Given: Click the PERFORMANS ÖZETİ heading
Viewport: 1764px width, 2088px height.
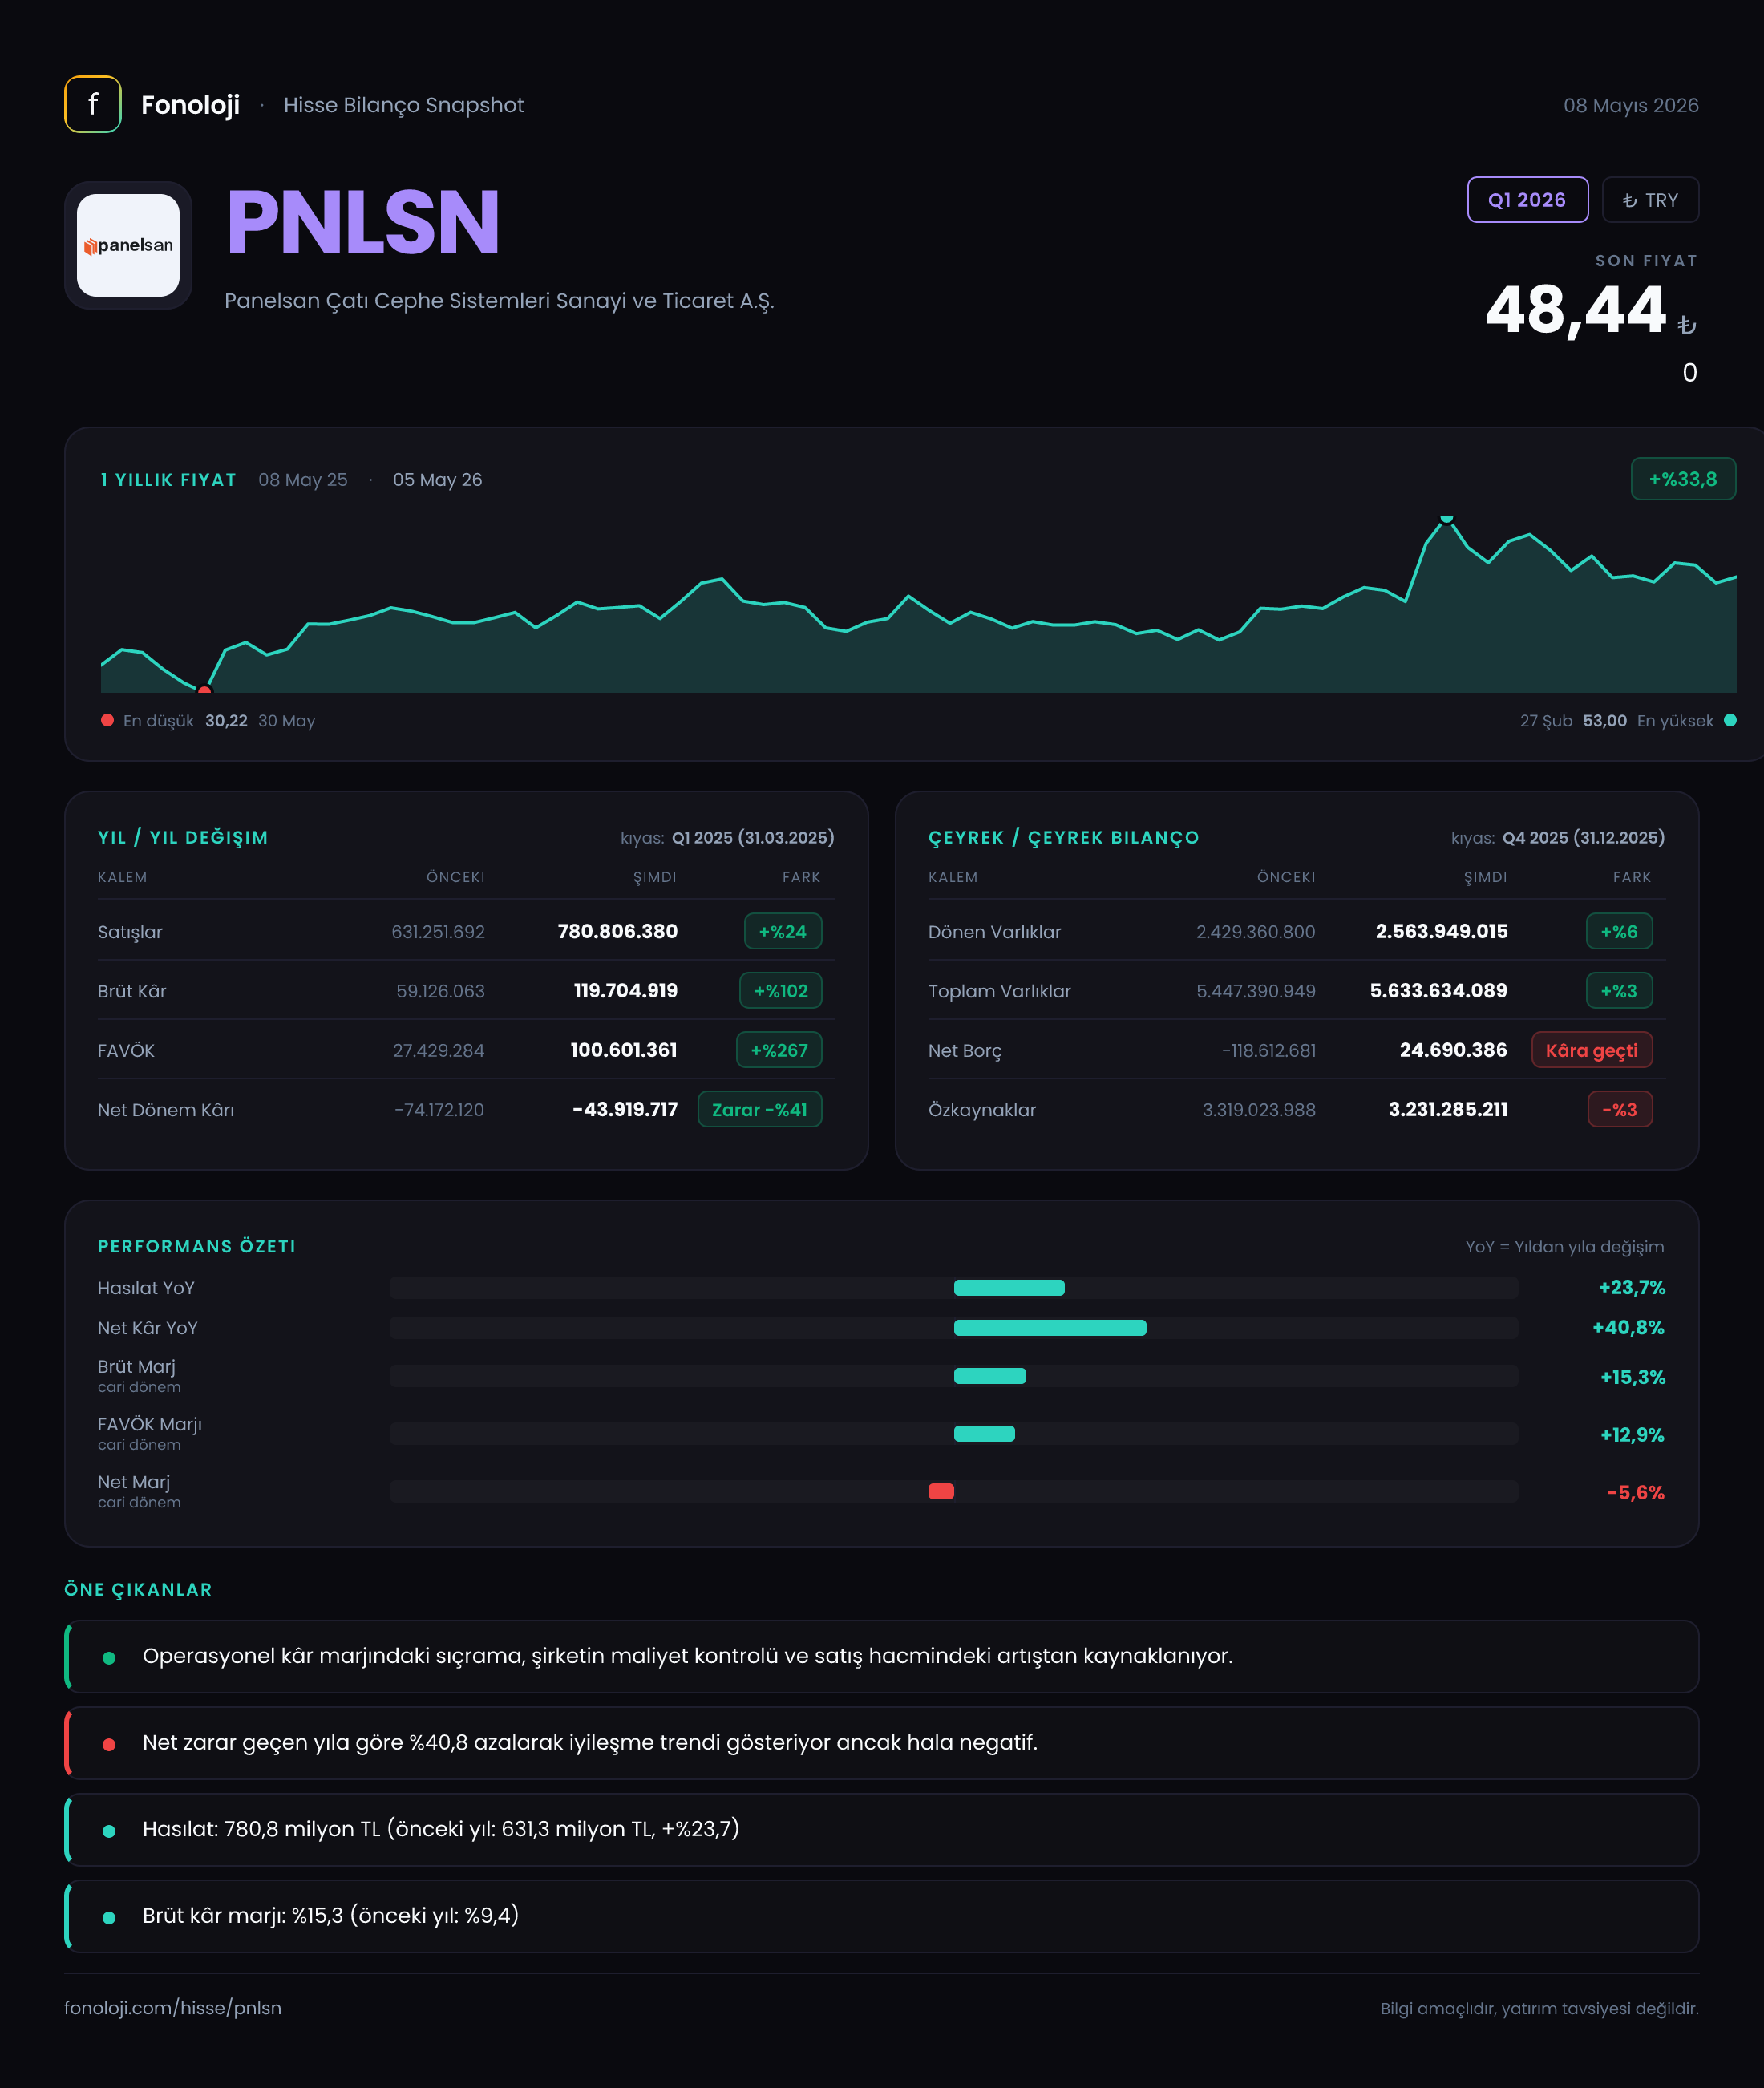Looking at the screenshot, I should pyautogui.click(x=196, y=1246).
